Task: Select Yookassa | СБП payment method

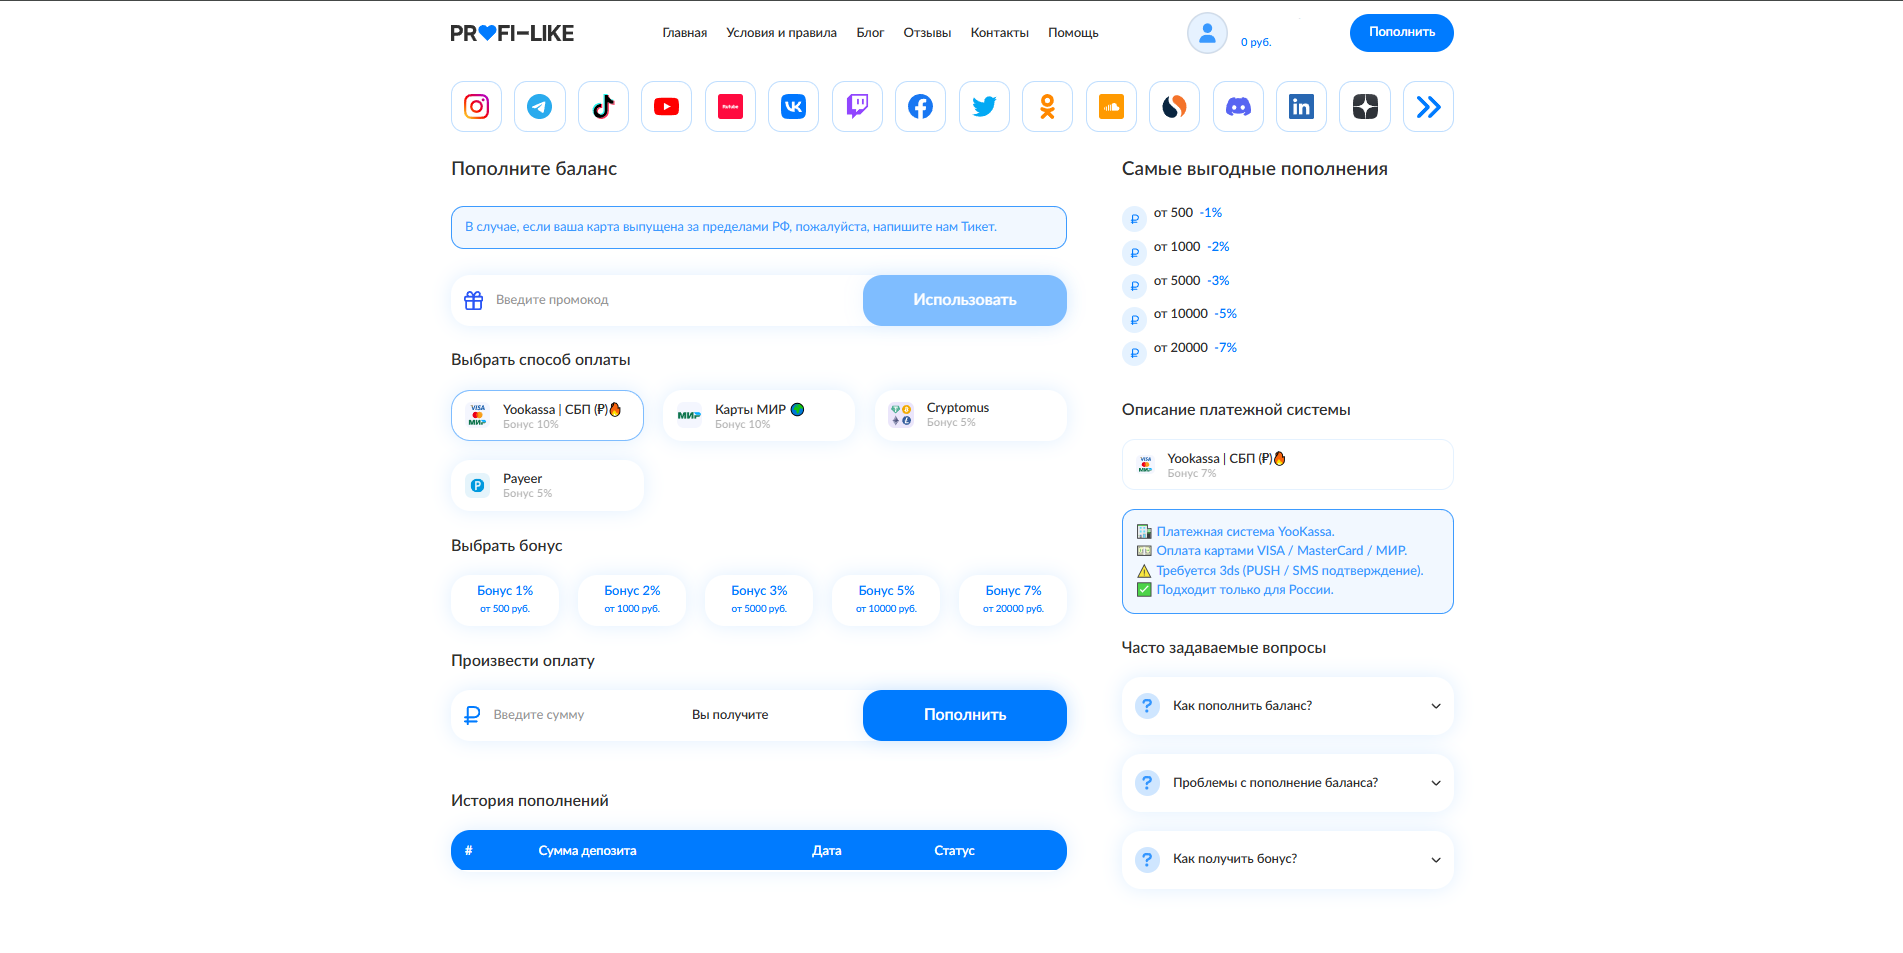Action: pos(547,416)
